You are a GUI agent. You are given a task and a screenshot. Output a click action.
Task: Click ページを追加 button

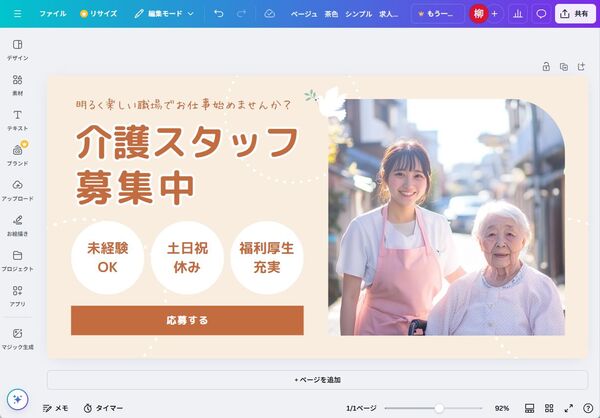(x=318, y=380)
